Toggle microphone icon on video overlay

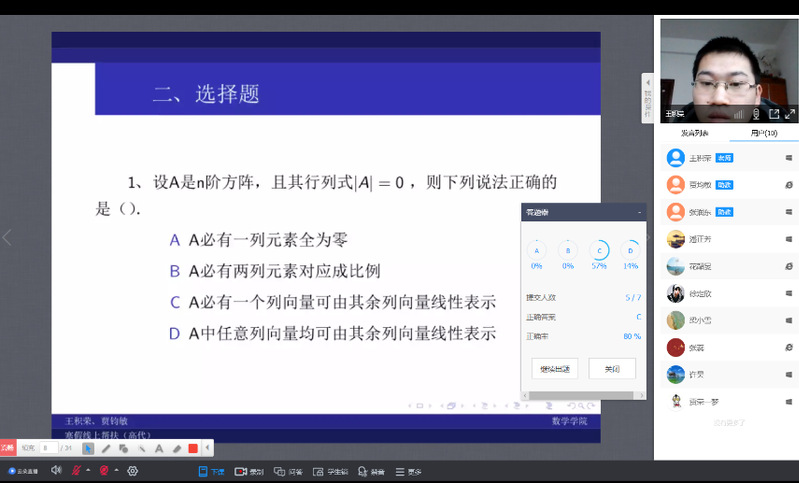pos(756,114)
